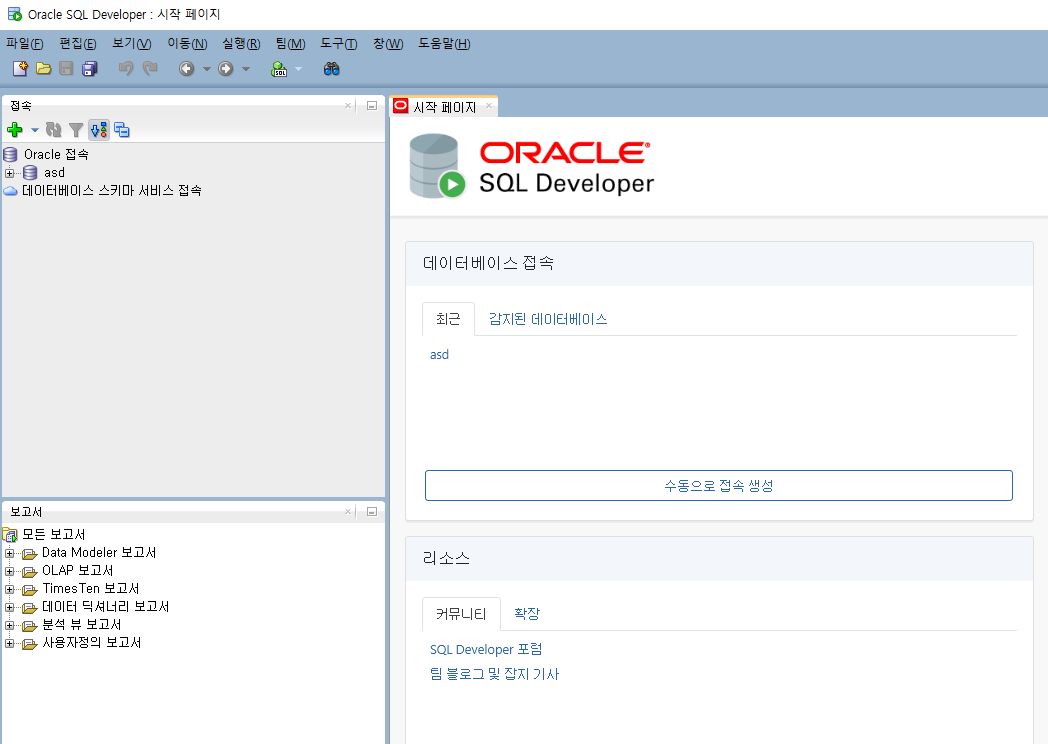This screenshot has height=744, width=1048.
Task: Click the Save disk toolbar icon
Action: coord(66,68)
